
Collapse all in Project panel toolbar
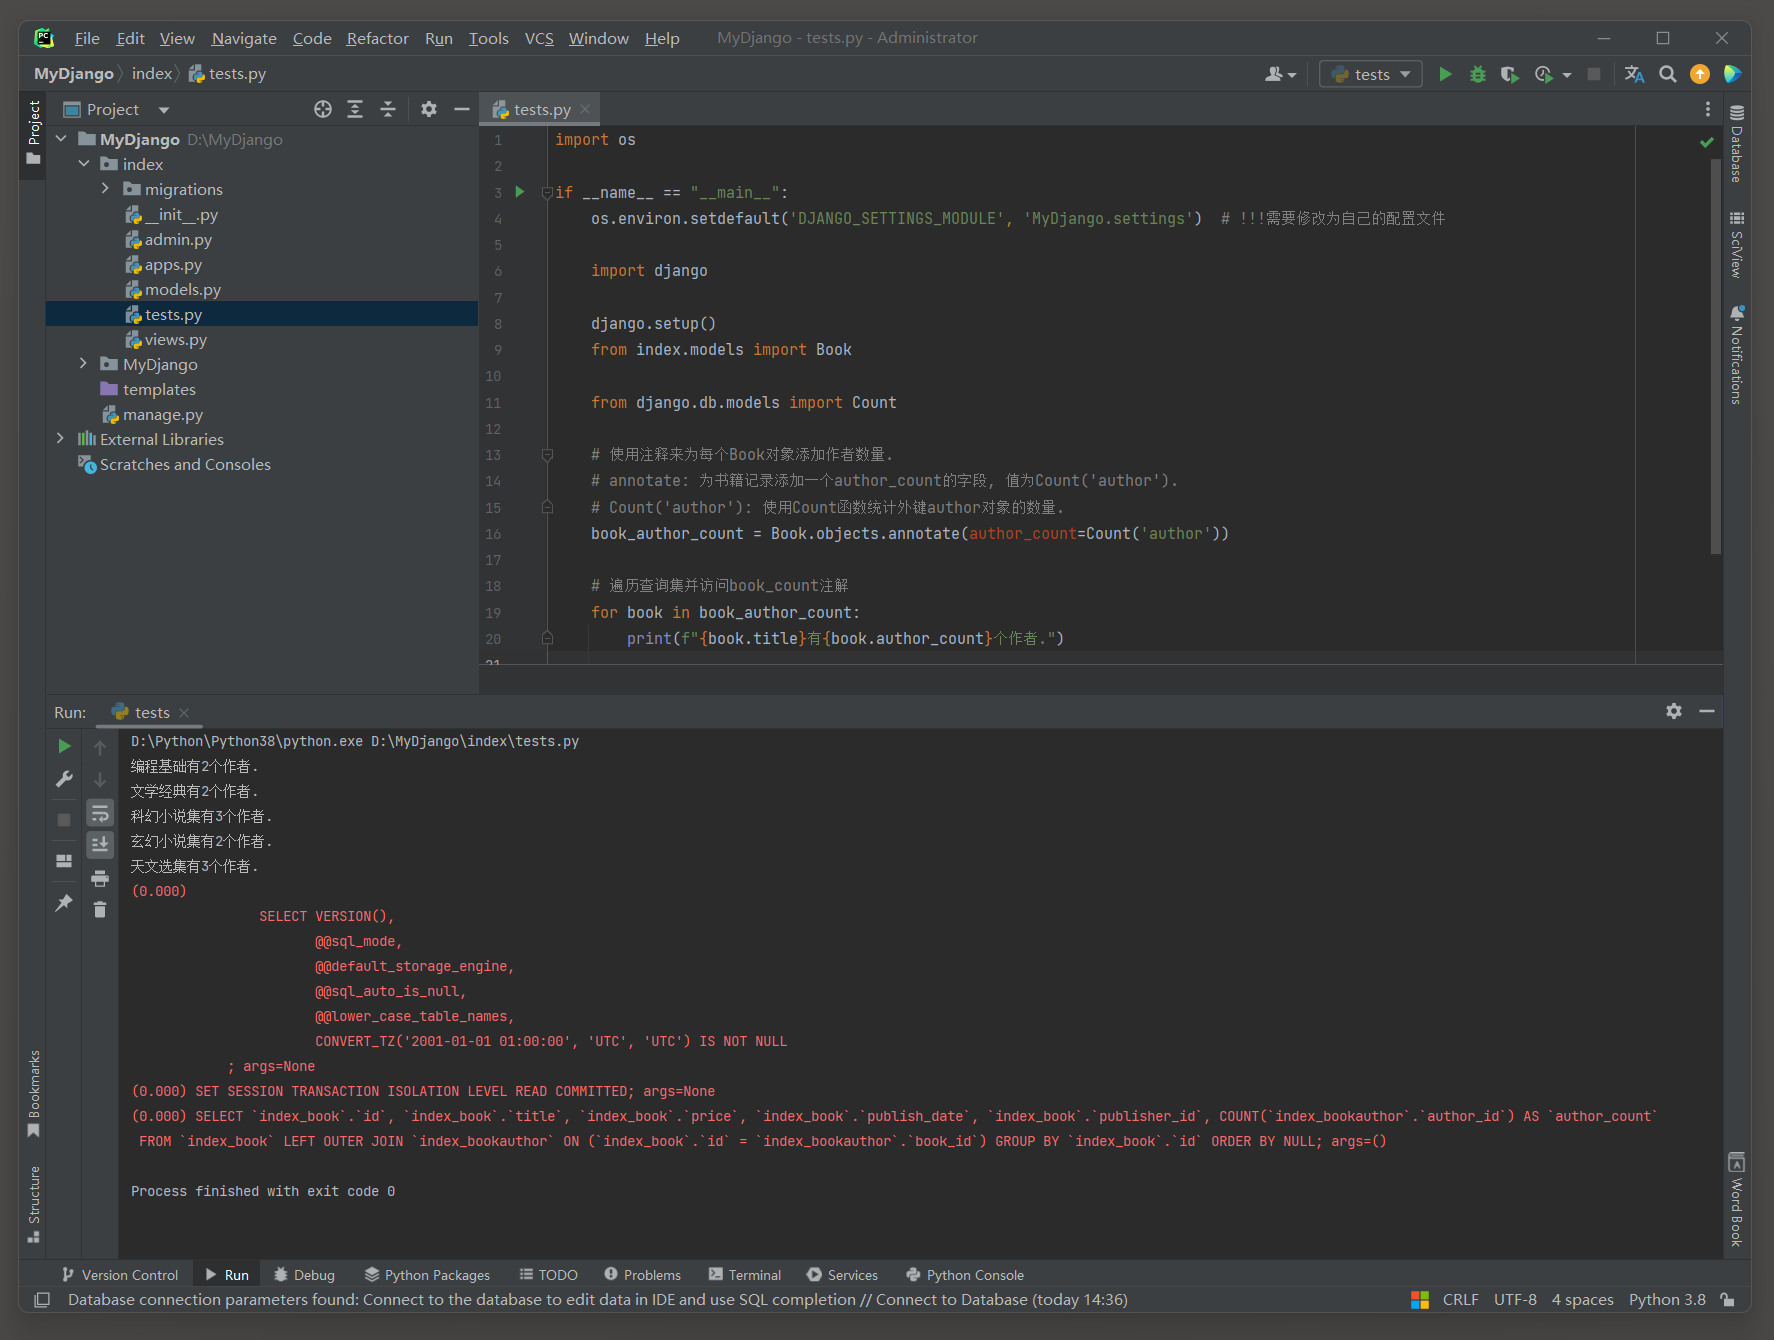388,109
